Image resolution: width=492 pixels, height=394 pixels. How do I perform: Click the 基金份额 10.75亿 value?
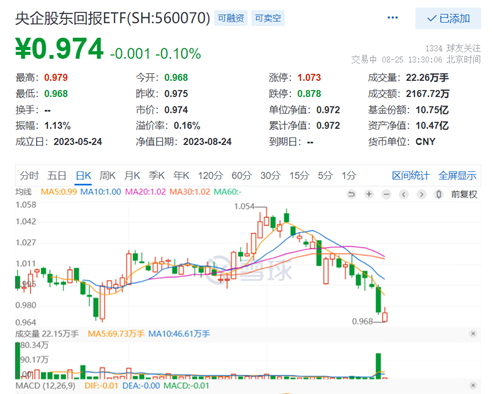pos(432,110)
